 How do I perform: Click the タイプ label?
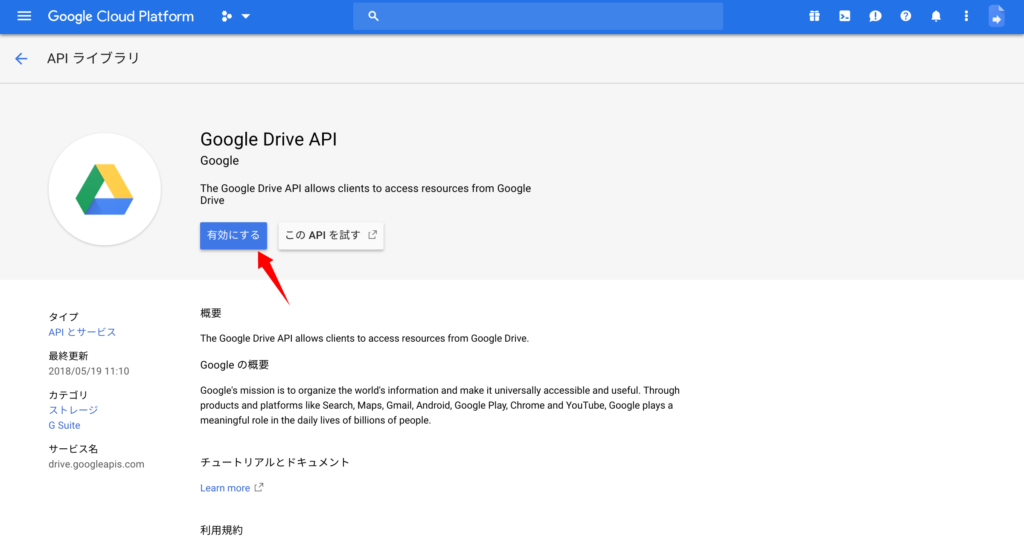pos(63,316)
